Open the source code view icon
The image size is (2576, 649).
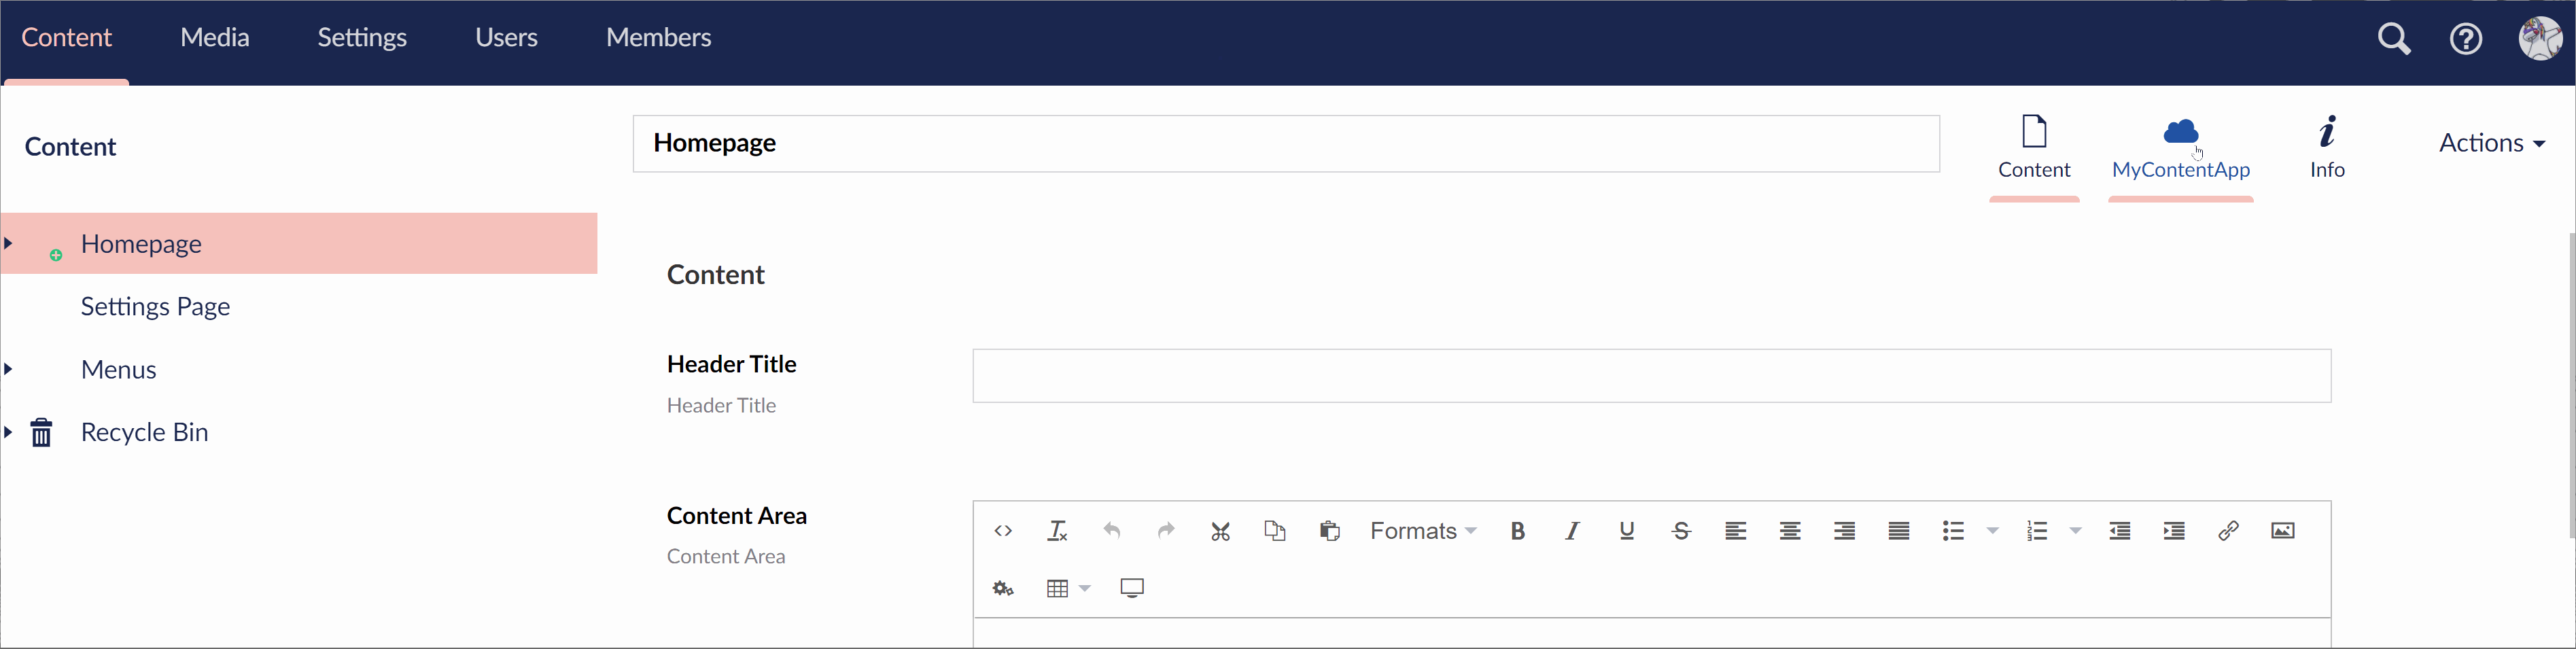pos(1003,531)
